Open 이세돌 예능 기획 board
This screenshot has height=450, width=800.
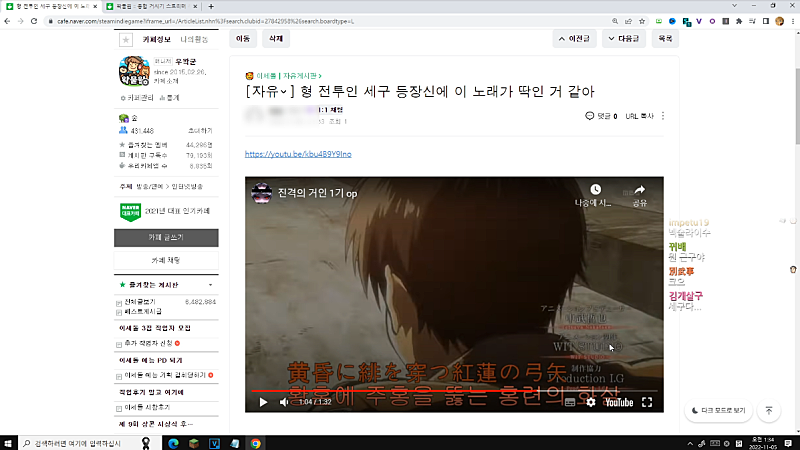point(165,375)
